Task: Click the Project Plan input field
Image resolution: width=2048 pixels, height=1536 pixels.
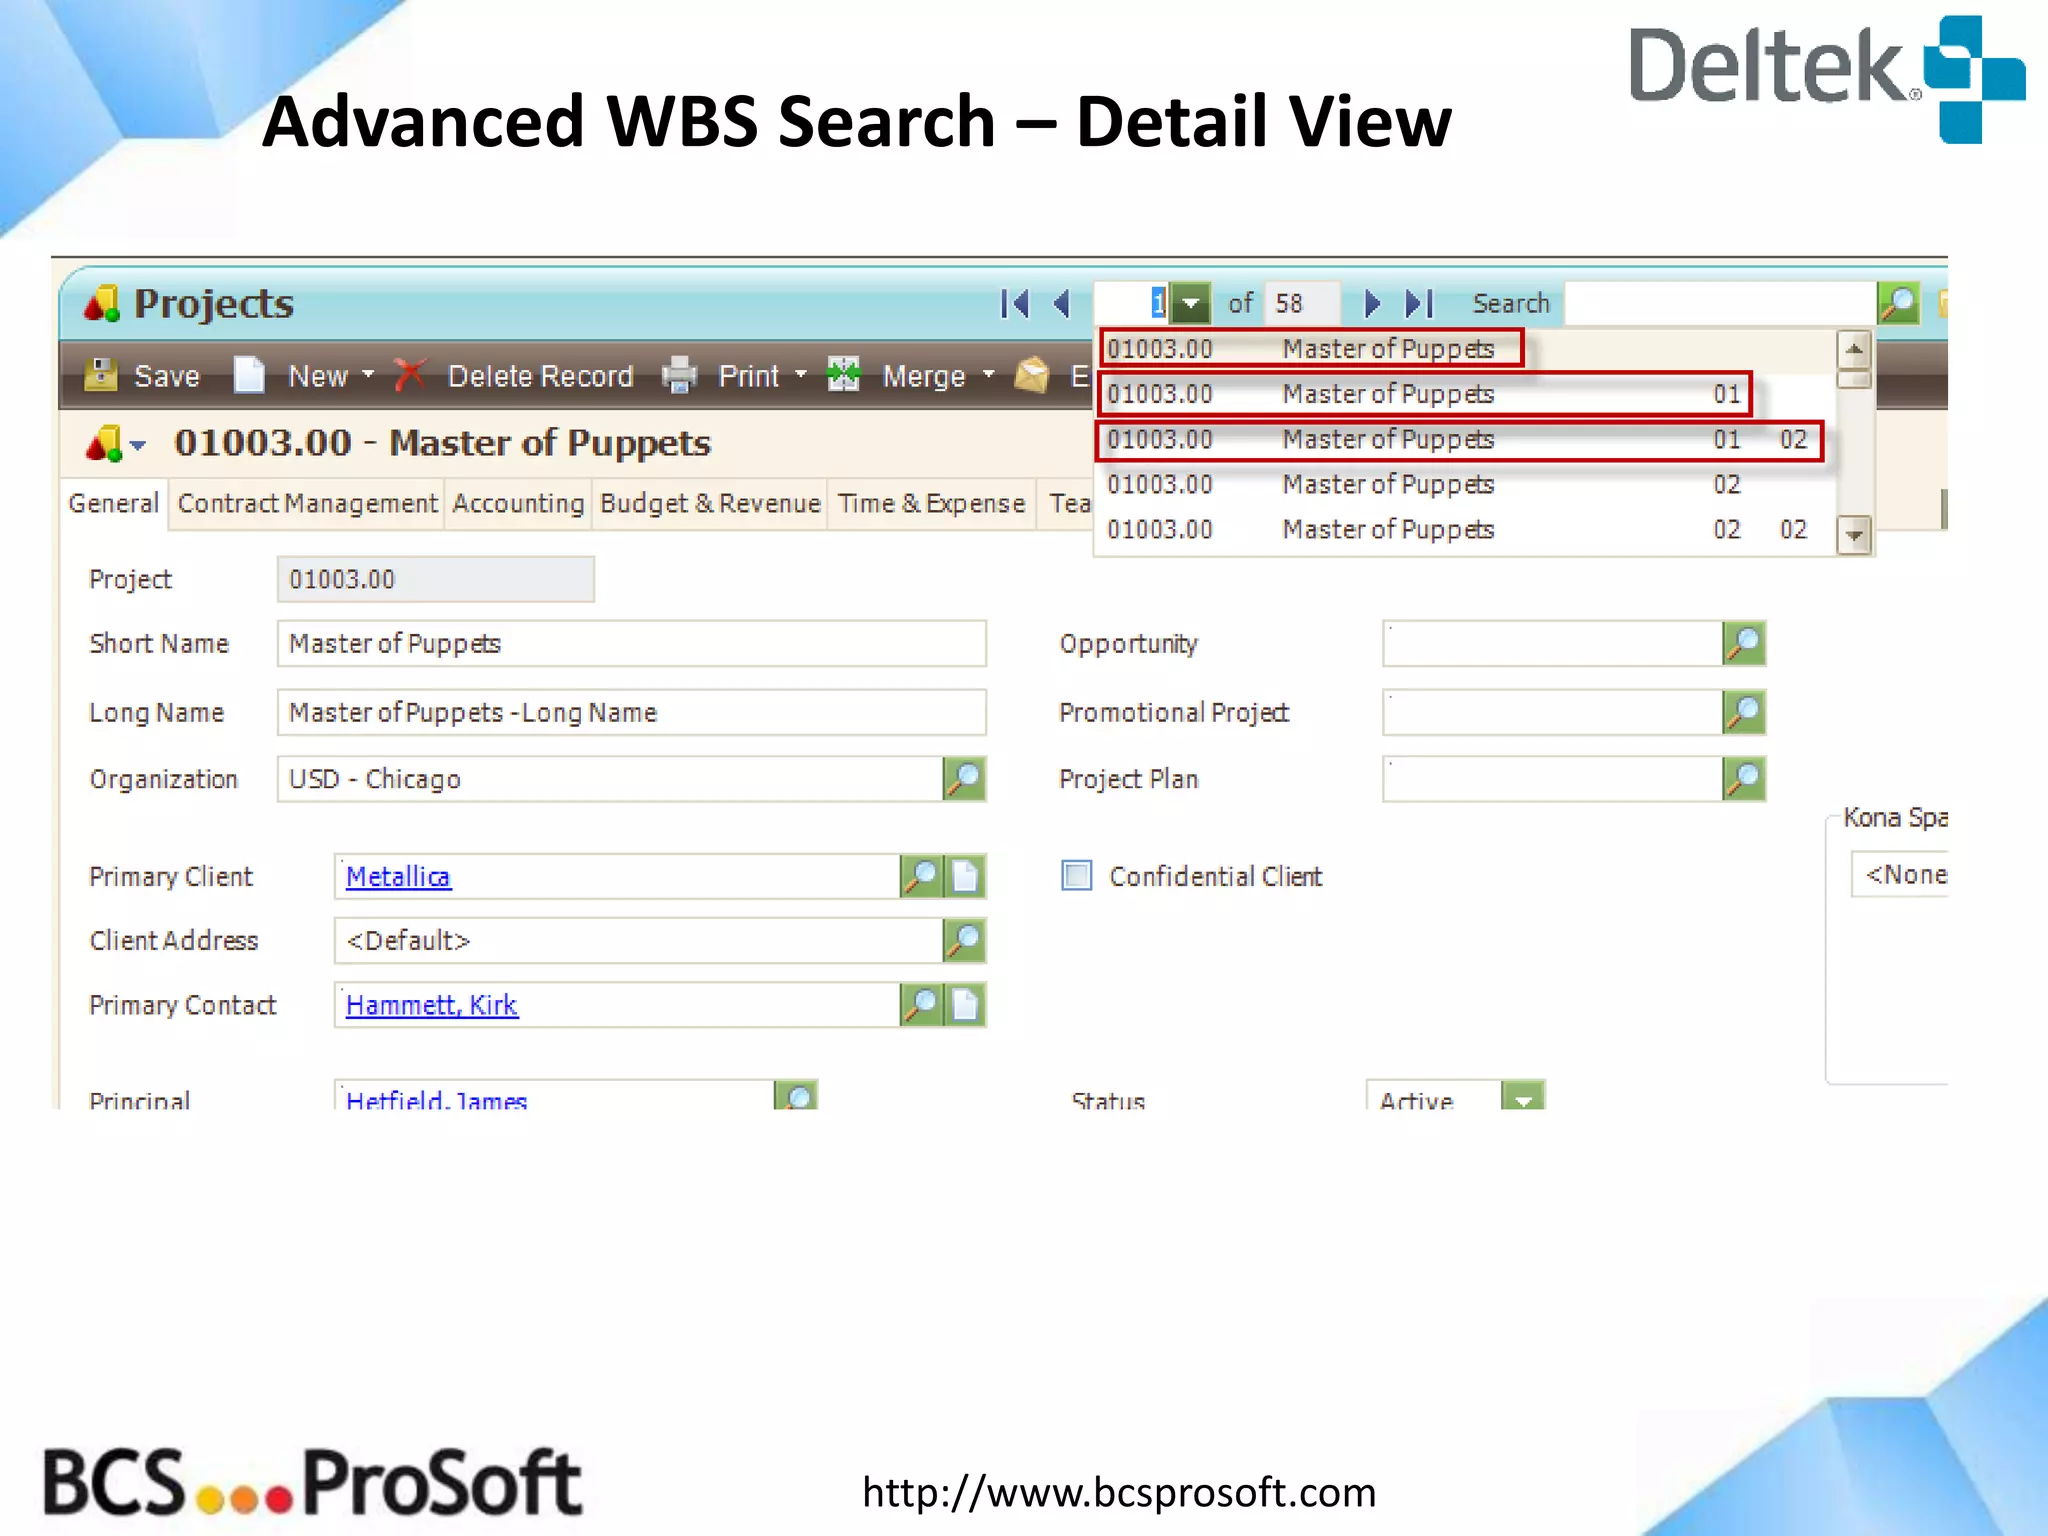Action: coord(1552,779)
